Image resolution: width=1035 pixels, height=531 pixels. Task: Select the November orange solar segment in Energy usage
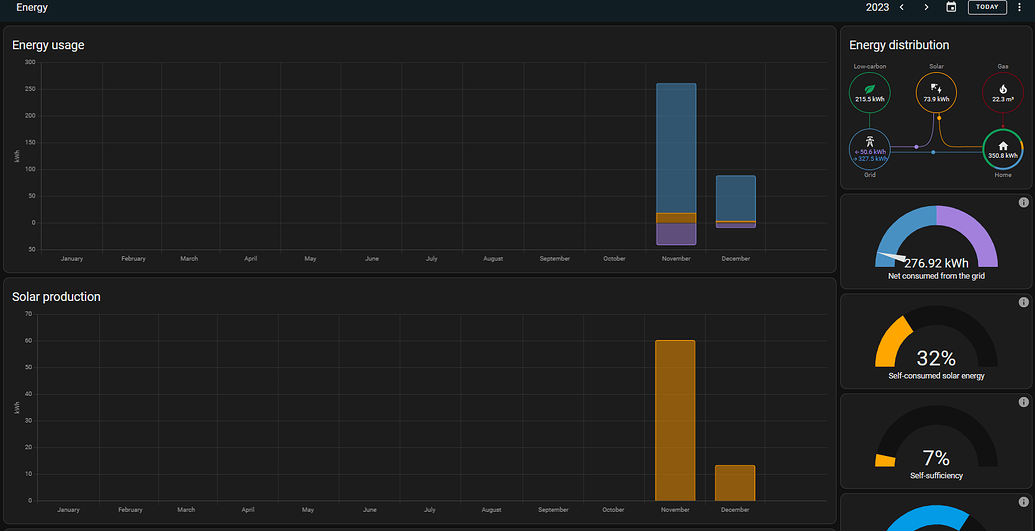point(676,218)
